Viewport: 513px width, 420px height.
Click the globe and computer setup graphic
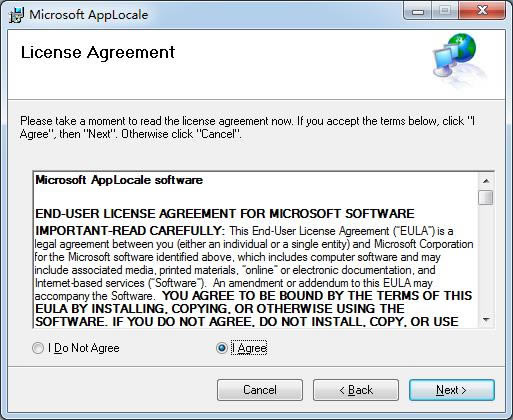(x=458, y=59)
